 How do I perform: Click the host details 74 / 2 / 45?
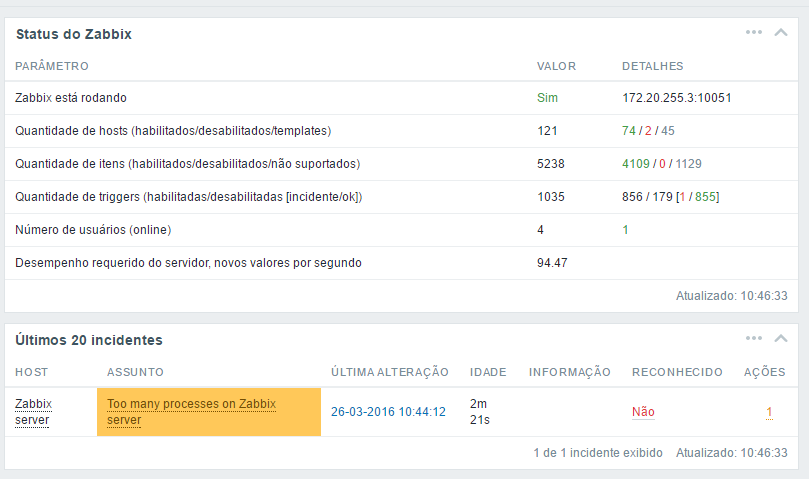648,131
